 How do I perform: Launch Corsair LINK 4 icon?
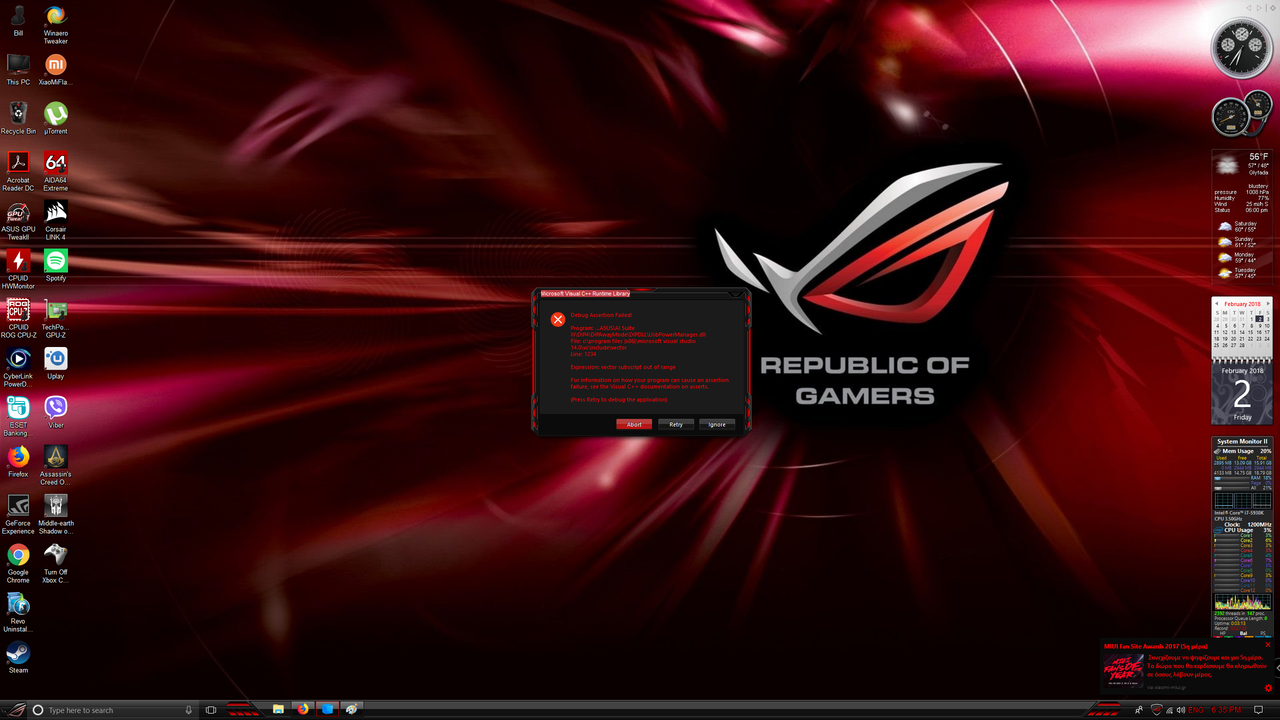tap(56, 220)
